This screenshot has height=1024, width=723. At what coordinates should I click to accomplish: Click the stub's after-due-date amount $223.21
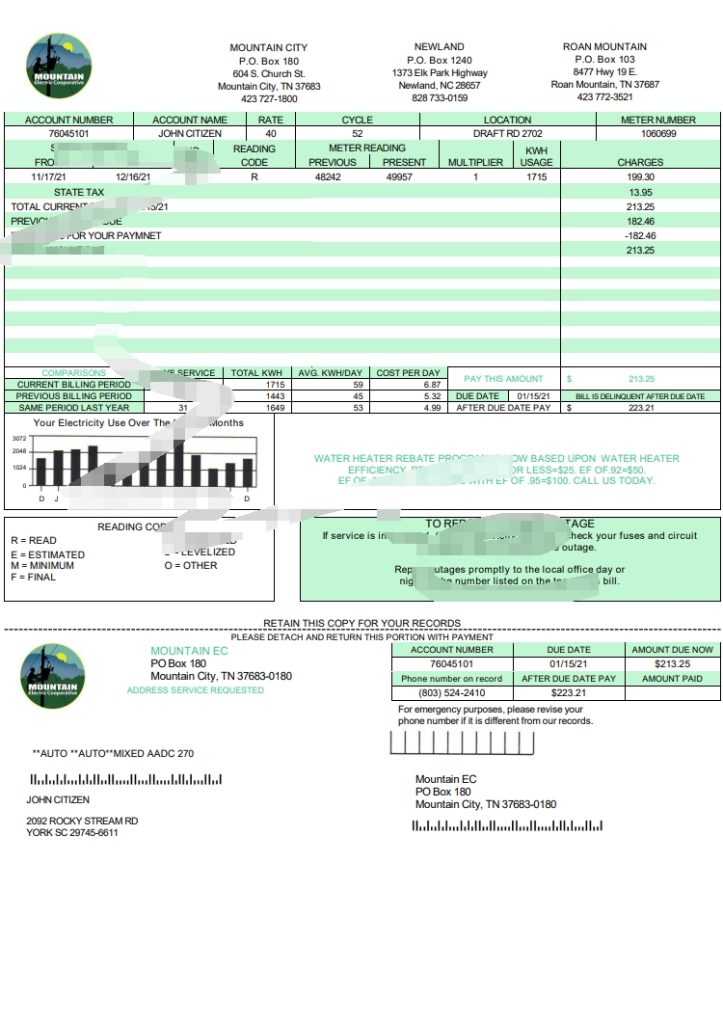pyautogui.click(x=568, y=693)
